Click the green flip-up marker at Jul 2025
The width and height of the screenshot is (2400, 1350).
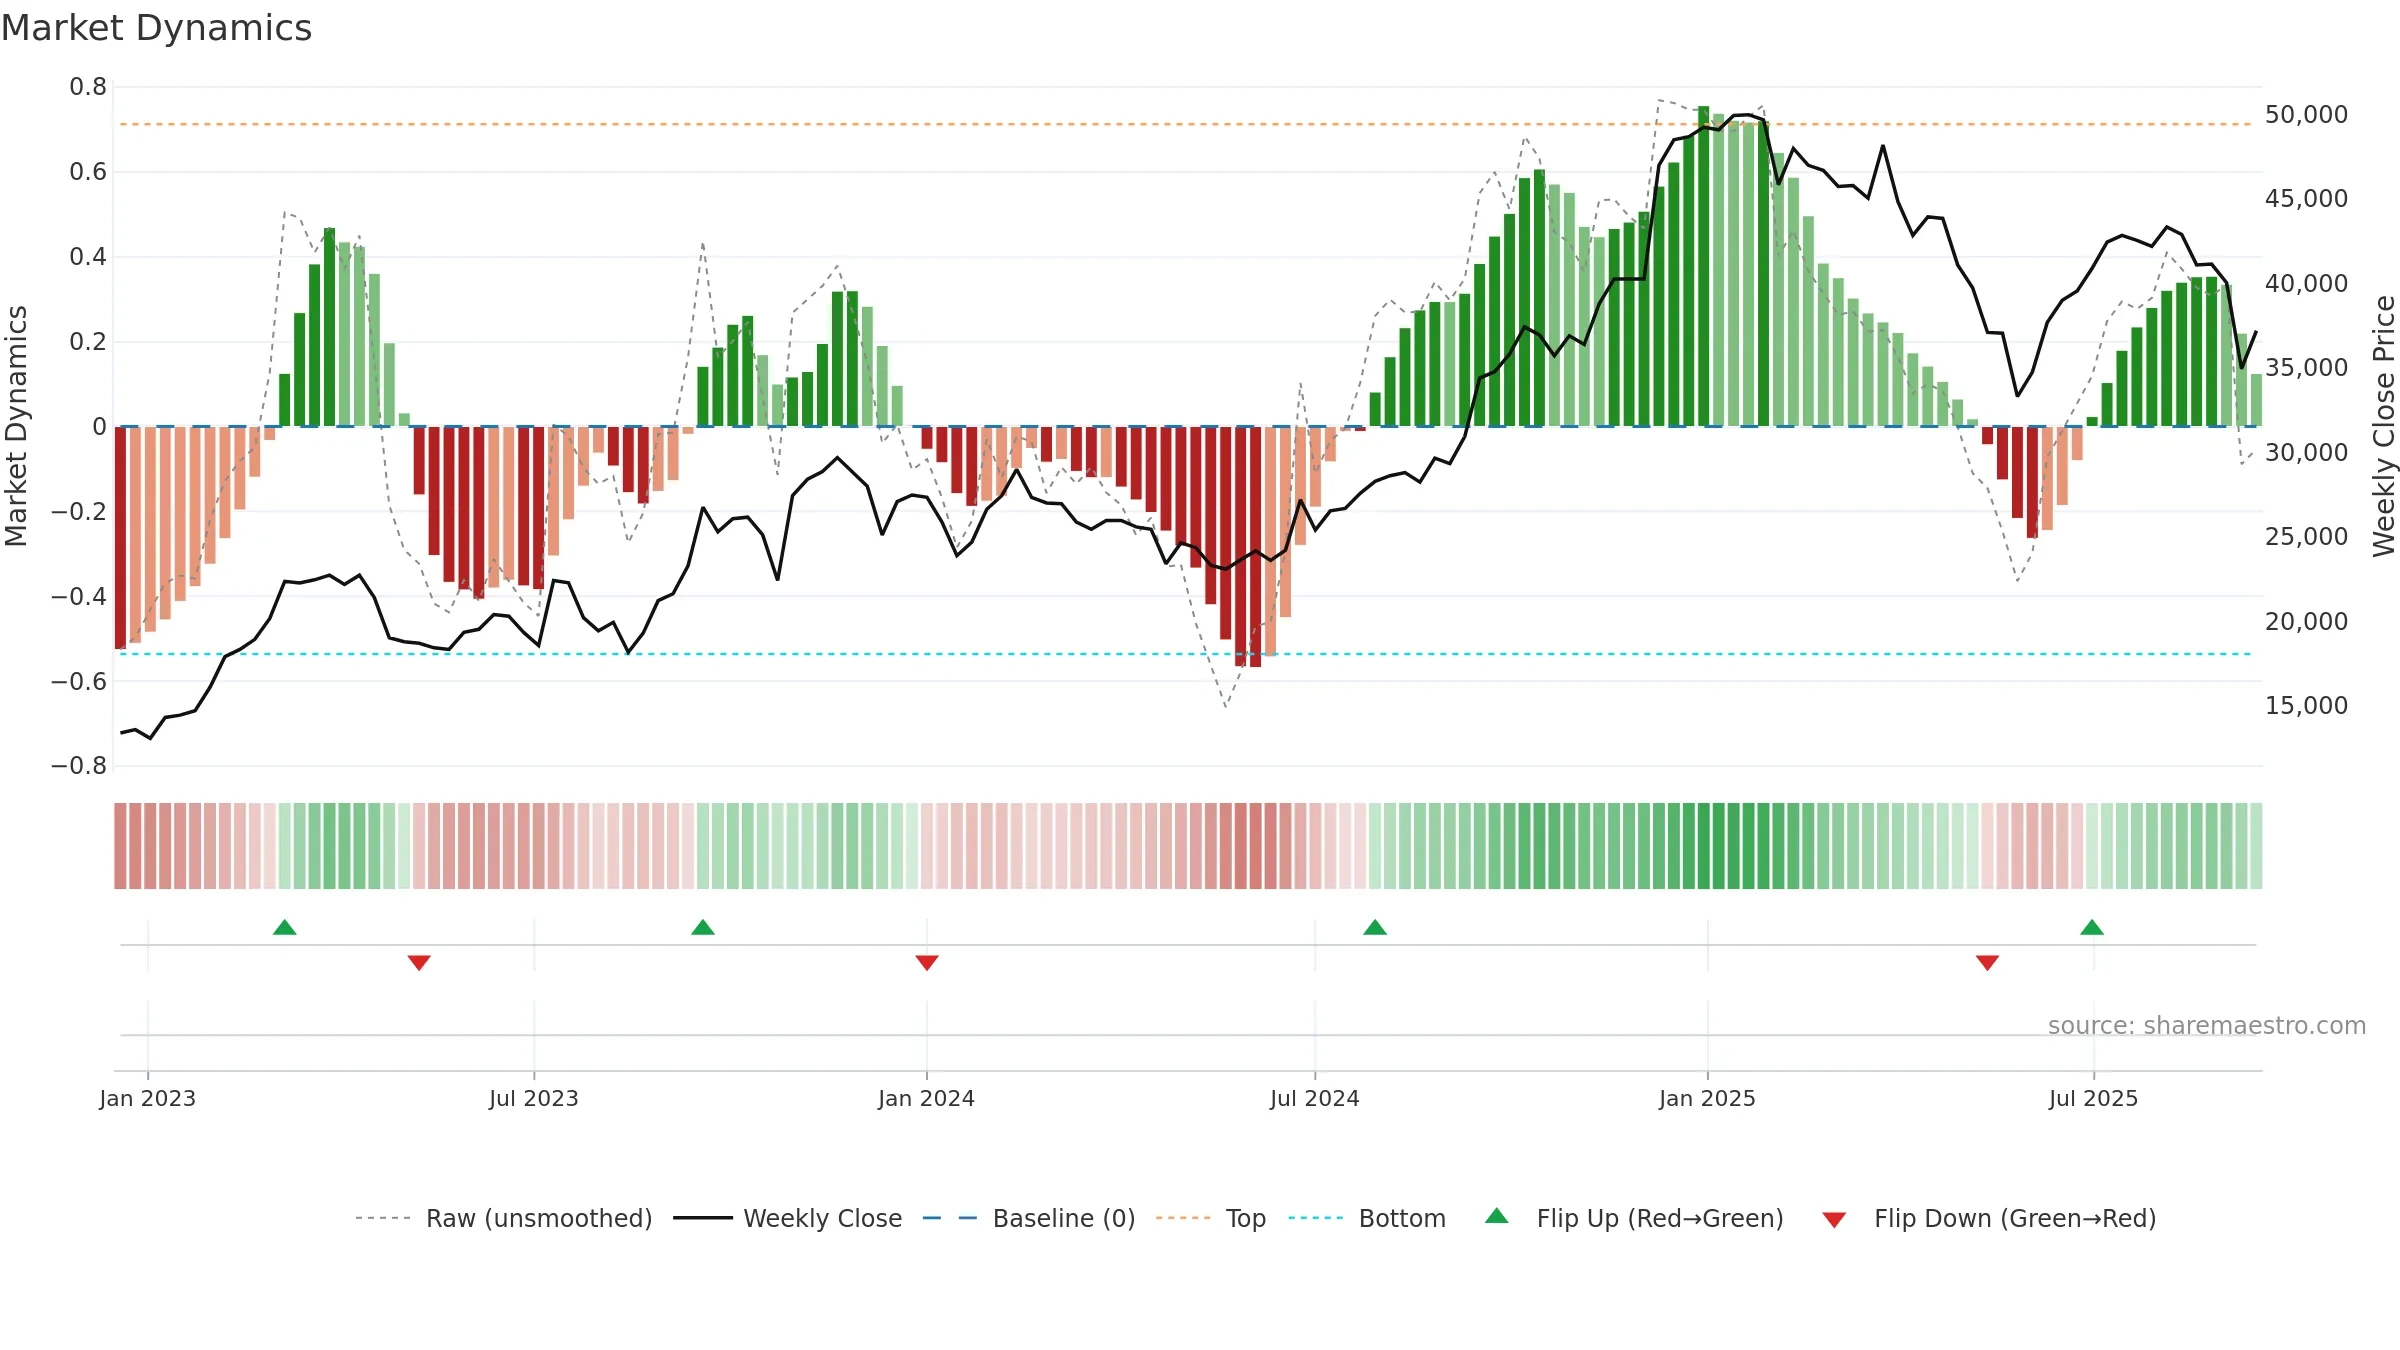2092,927
